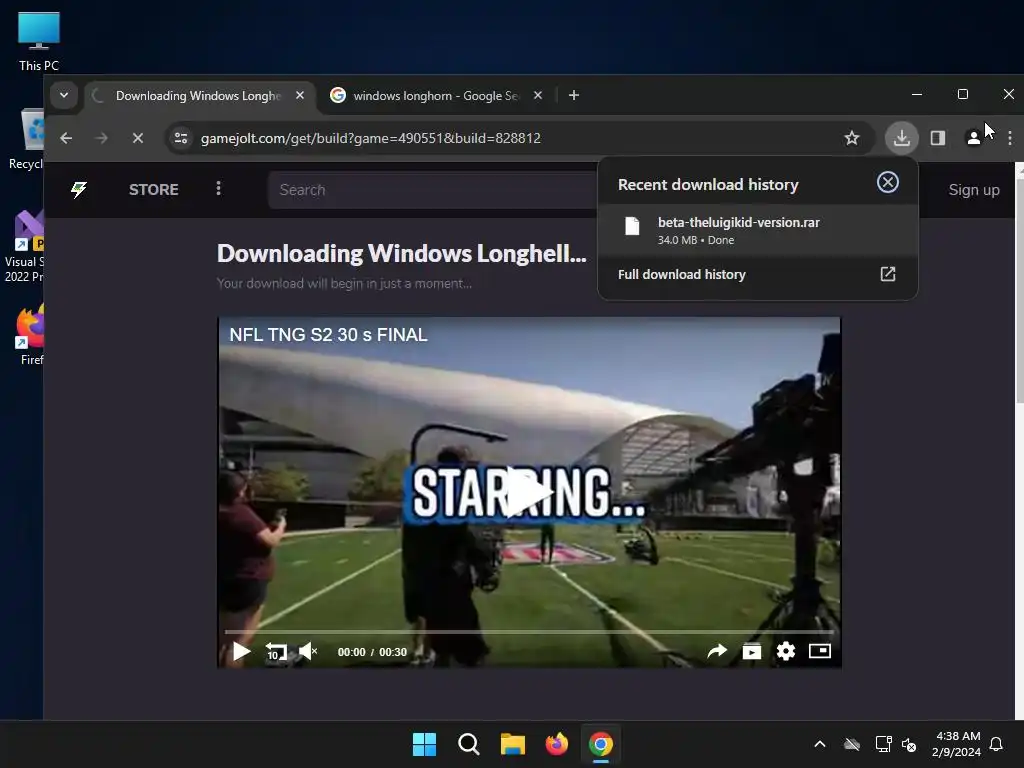The width and height of the screenshot is (1024, 768).
Task: Show hidden system tray icons
Action: (x=820, y=744)
